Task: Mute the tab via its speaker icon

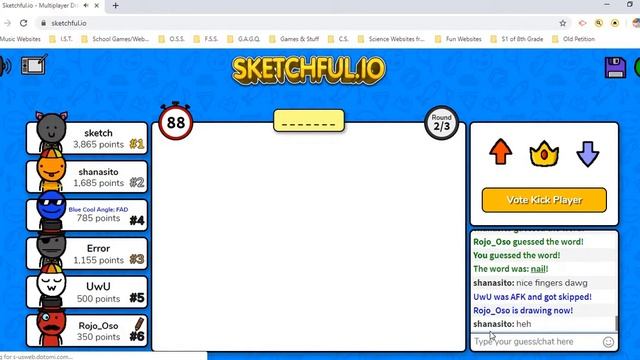Action: (86, 6)
